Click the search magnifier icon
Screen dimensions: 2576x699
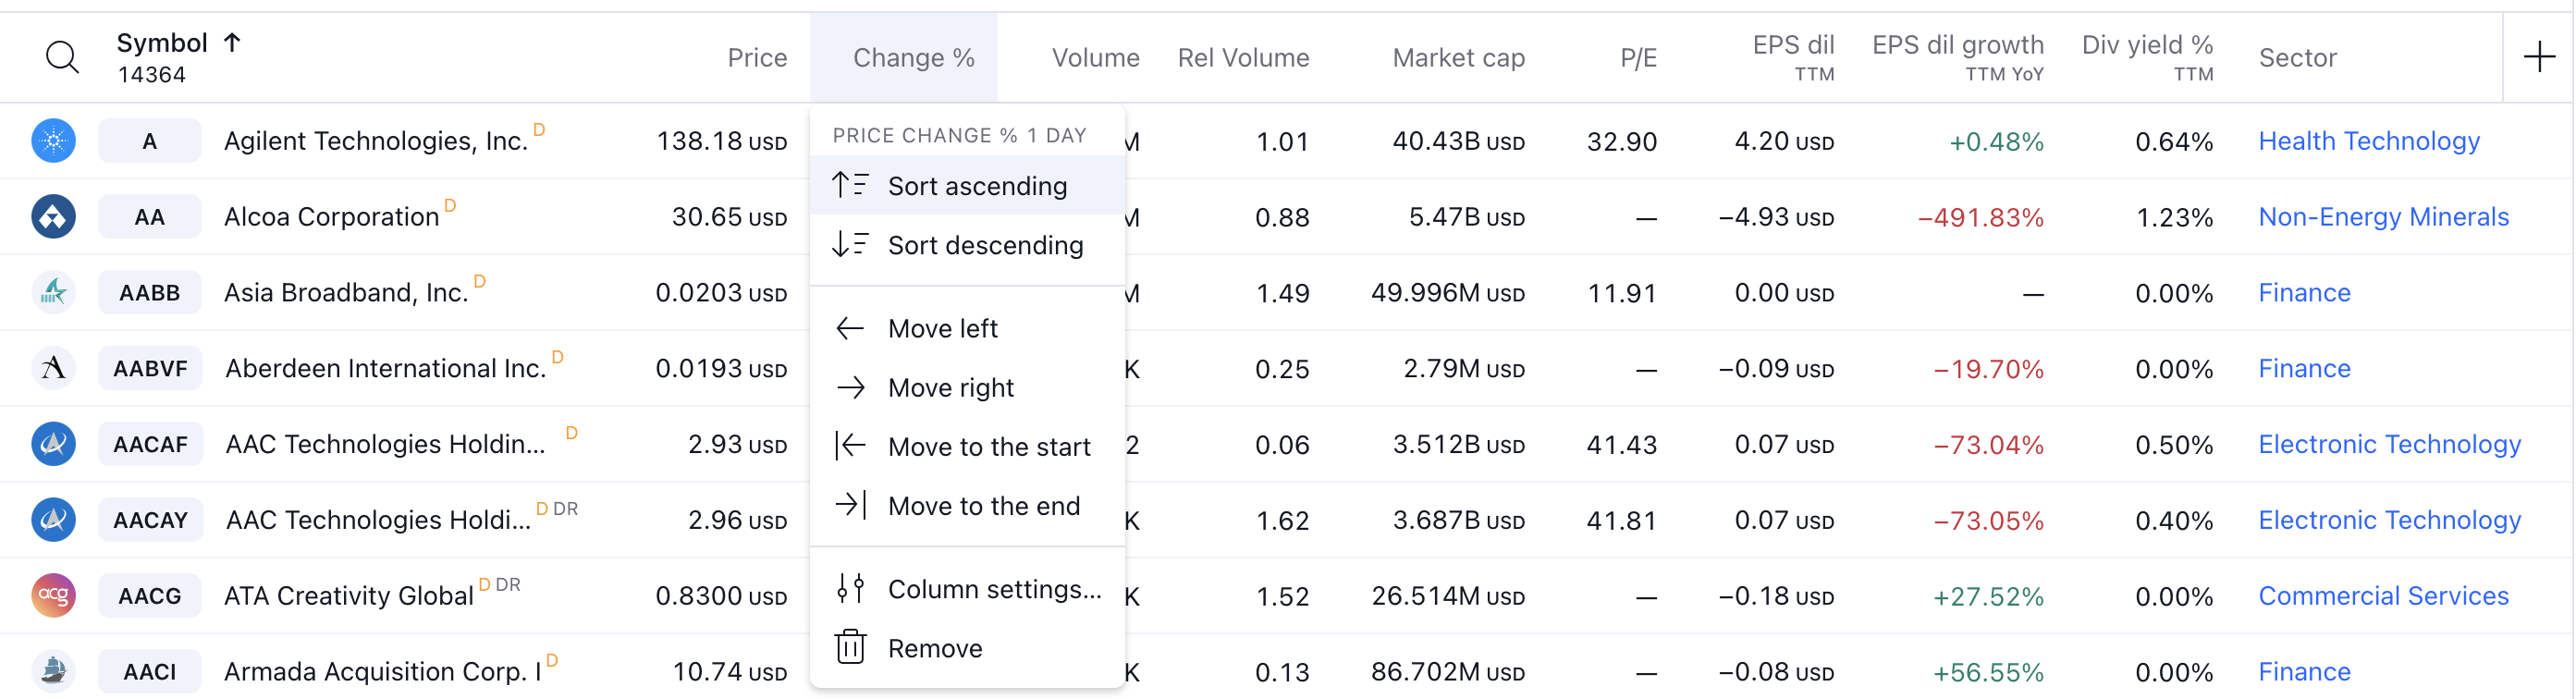pyautogui.click(x=62, y=57)
